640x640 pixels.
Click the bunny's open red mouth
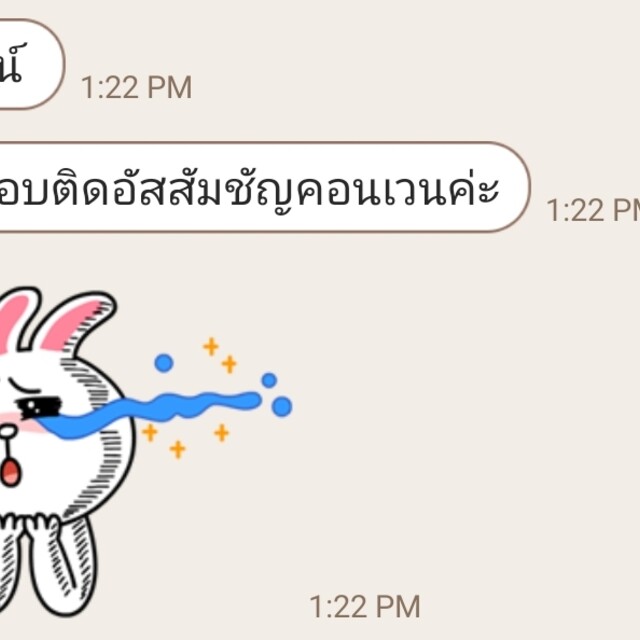tap(11, 471)
